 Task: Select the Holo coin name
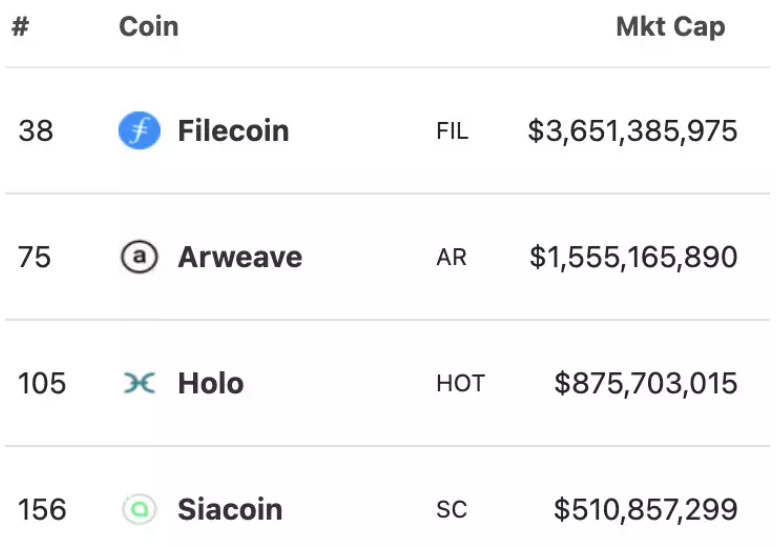(x=211, y=384)
